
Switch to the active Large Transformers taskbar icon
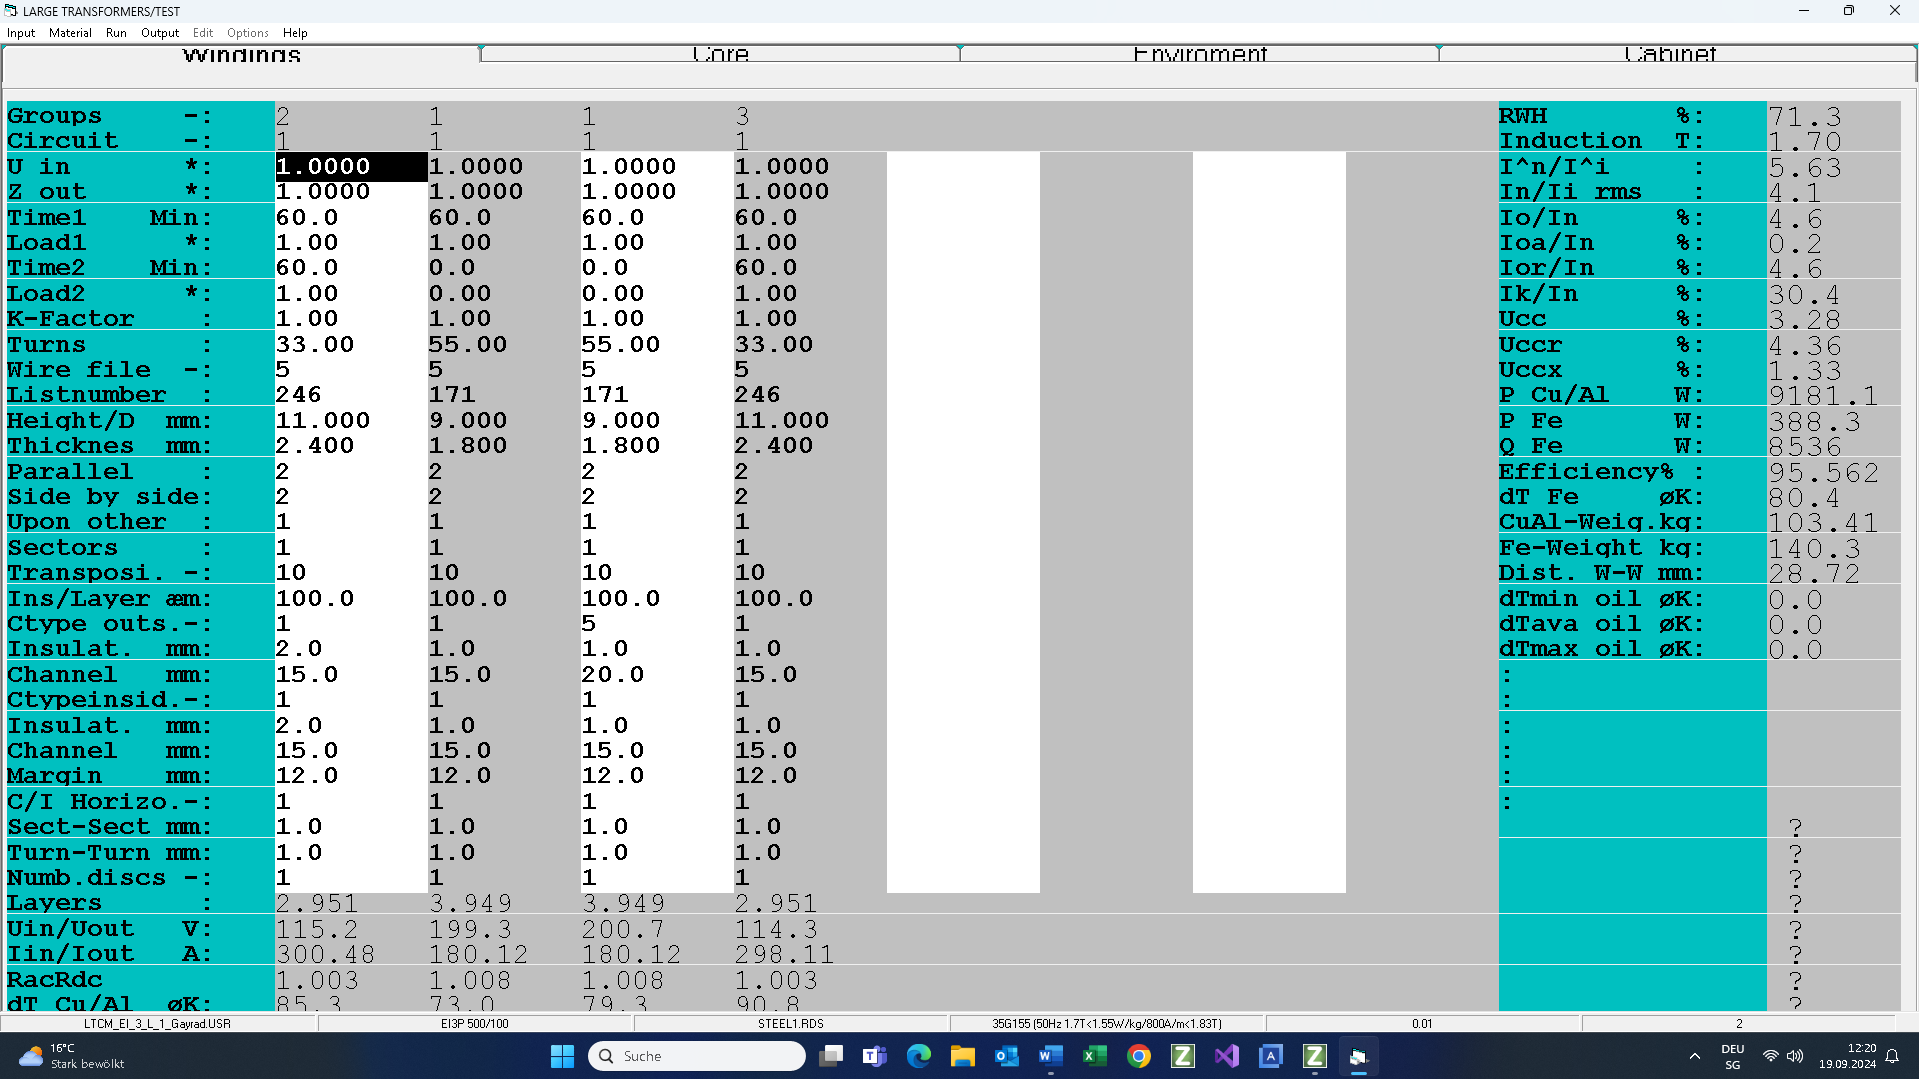click(x=1359, y=1056)
